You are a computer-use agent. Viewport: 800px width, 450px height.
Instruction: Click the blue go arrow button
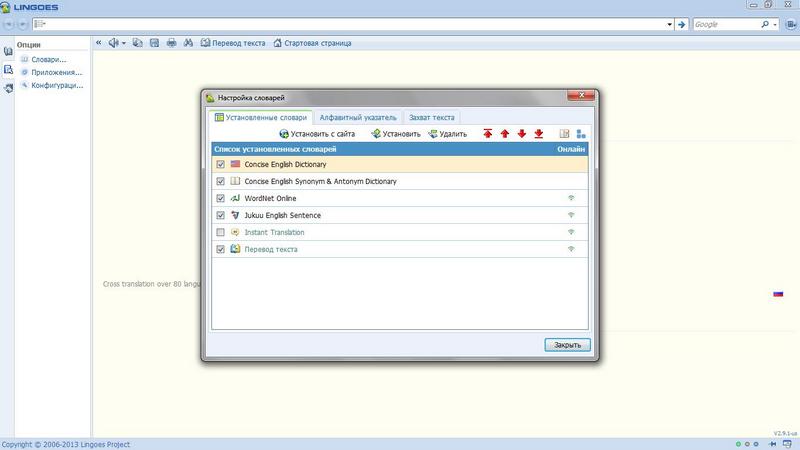point(681,24)
